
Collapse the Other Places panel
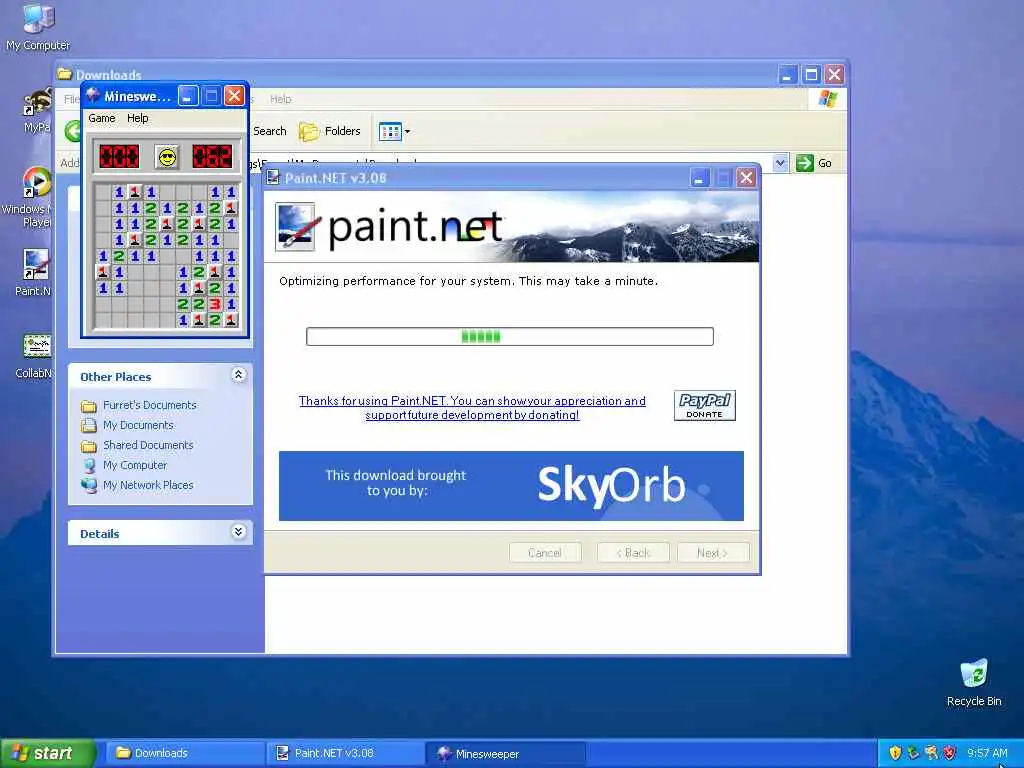(x=238, y=375)
